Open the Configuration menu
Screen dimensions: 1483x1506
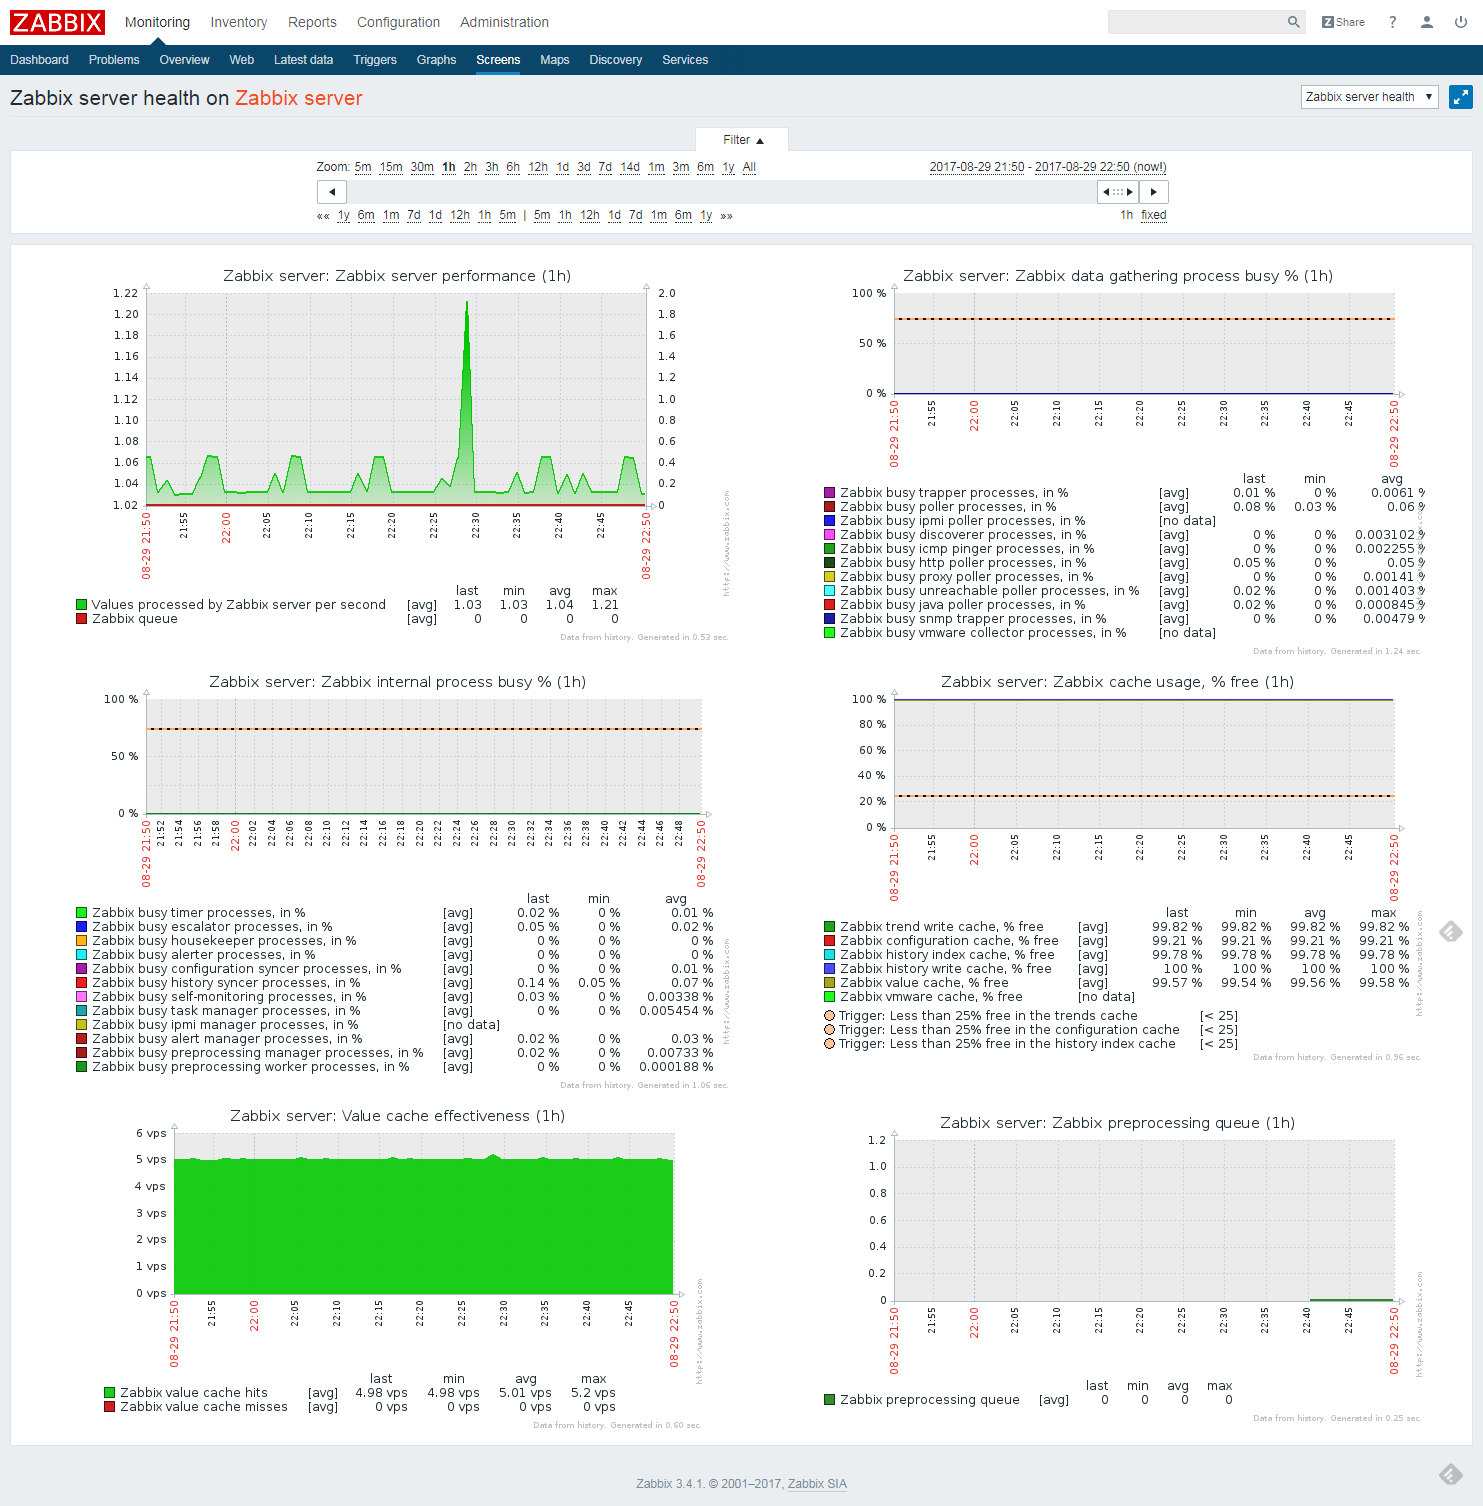(398, 22)
